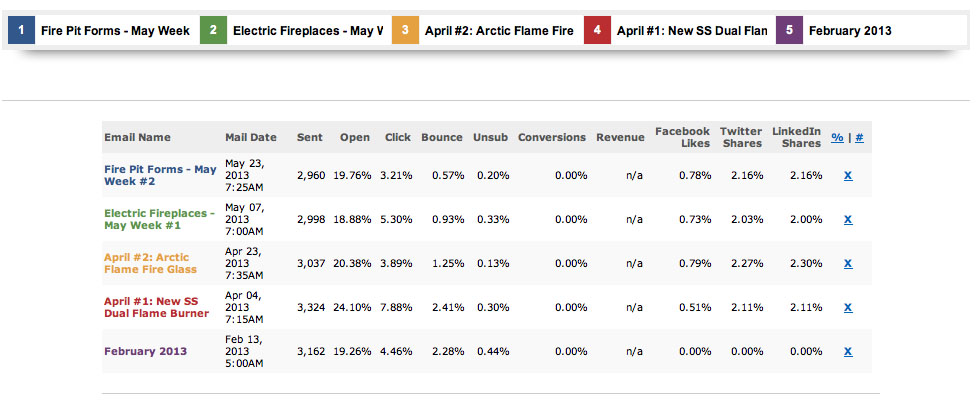Select Electric Fireplaces - May tab
980x406 pixels.
[307, 30]
